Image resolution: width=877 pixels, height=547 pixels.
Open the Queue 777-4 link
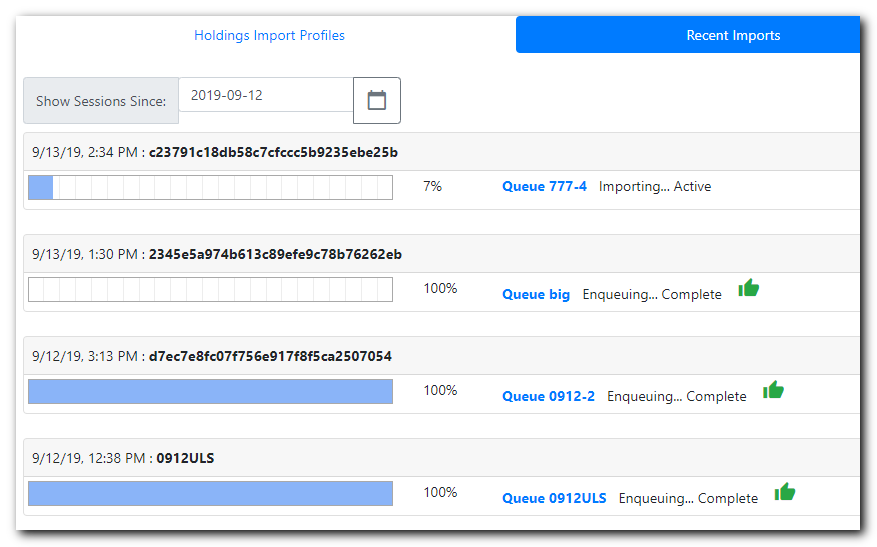544,186
